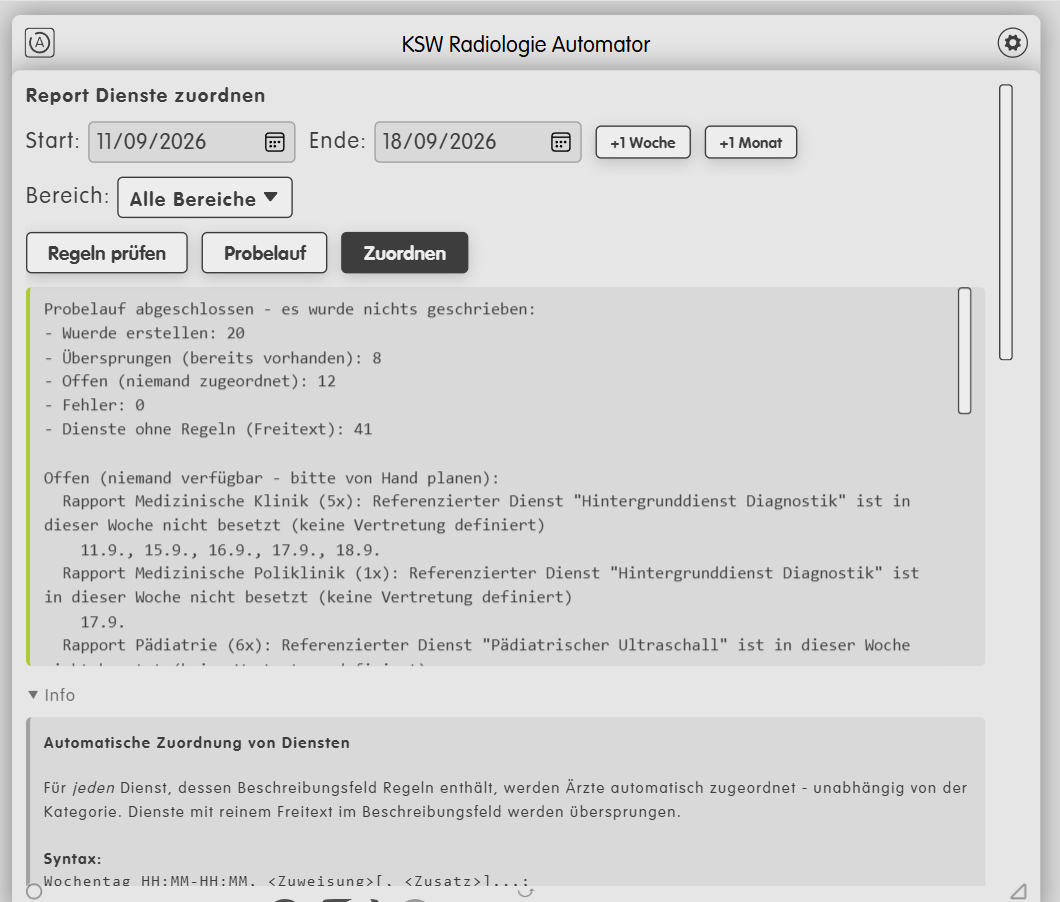
Task: Click the Regeln prüfen button
Action: tap(107, 254)
